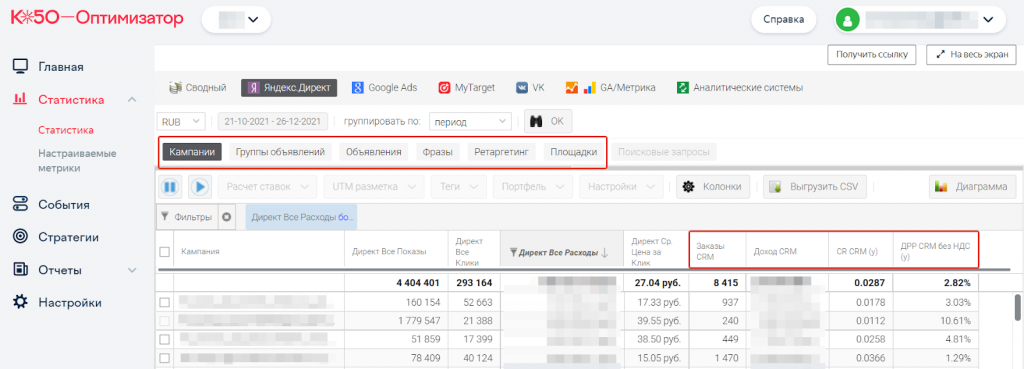
Task: Open Настраиваемые метрики sub-item
Action: [x=77, y=161]
